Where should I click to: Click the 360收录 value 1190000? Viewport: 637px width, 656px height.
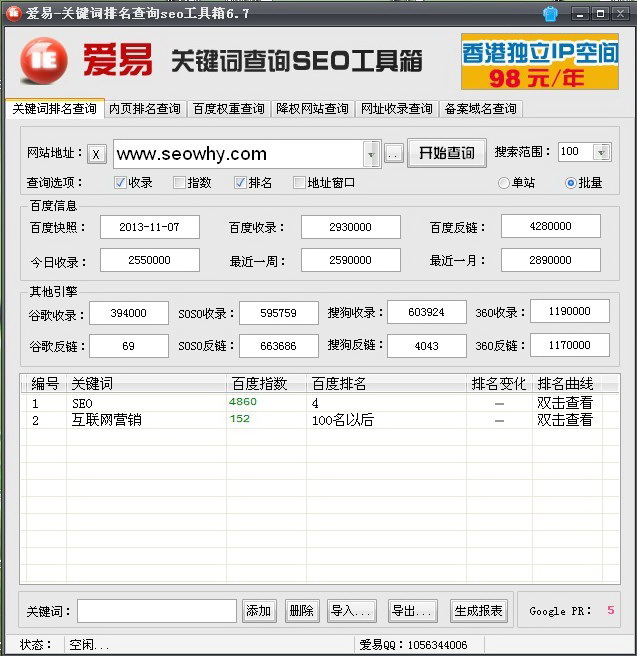tap(570, 311)
